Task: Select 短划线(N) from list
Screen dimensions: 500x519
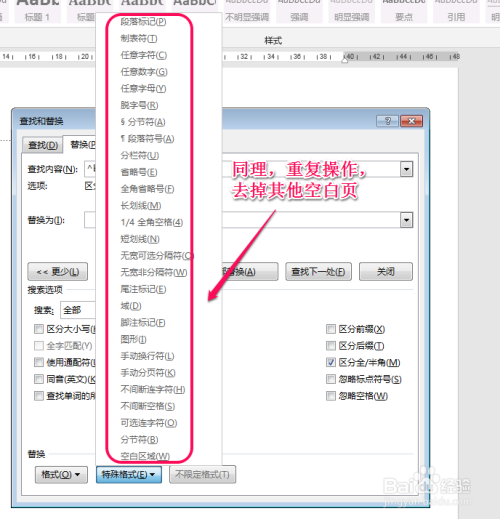Action: (140, 239)
